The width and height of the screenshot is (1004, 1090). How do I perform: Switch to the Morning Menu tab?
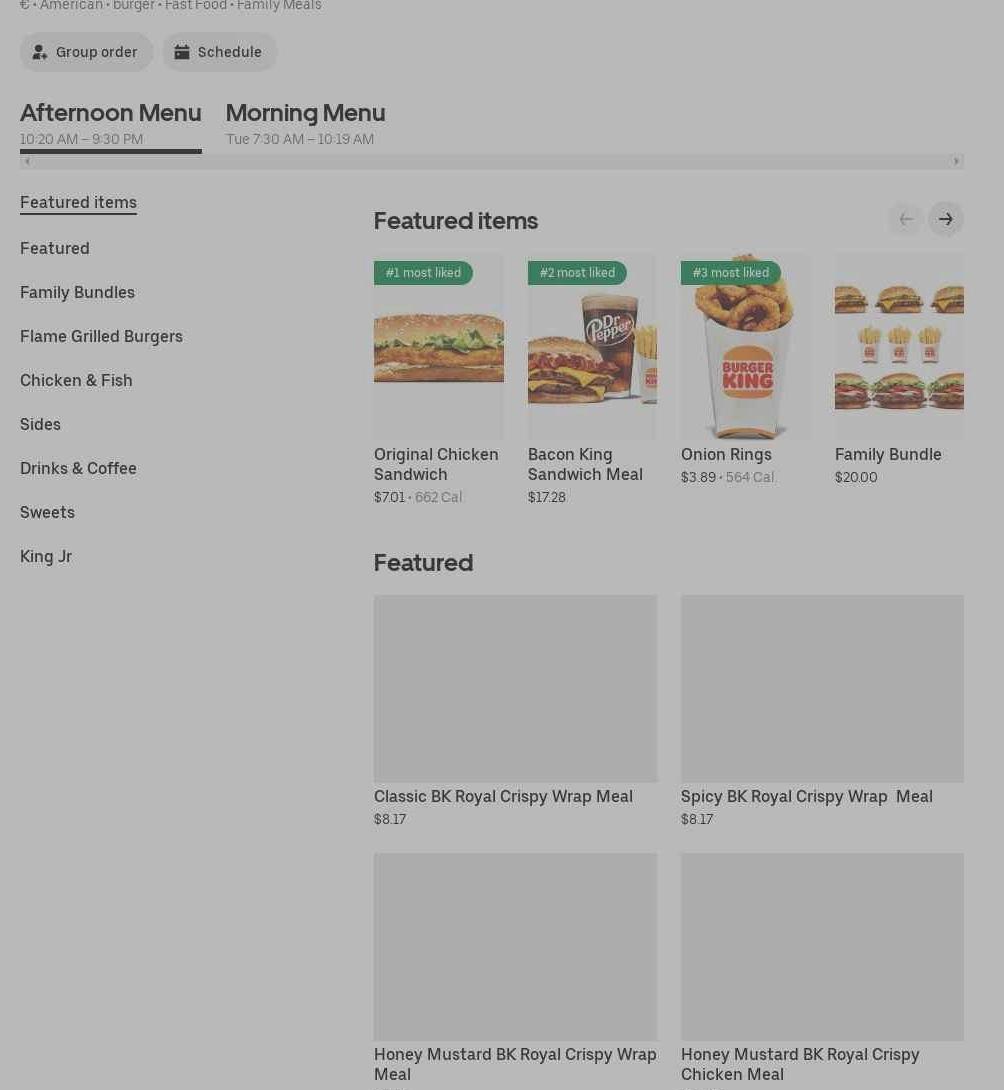[305, 124]
